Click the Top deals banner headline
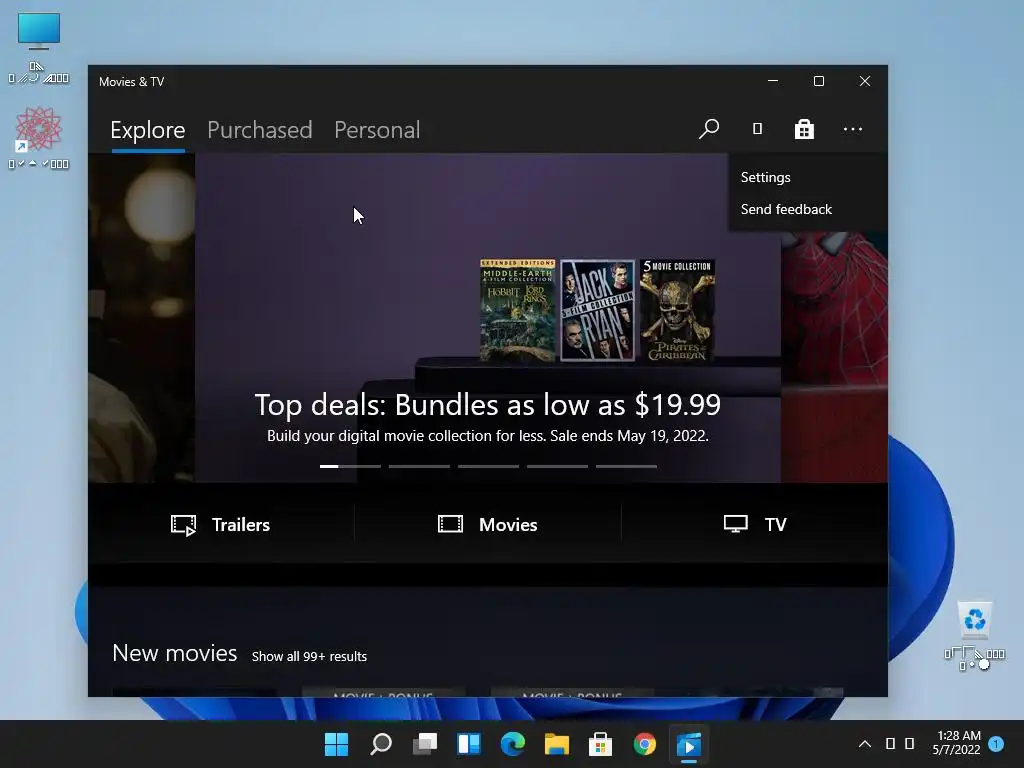 [x=488, y=405]
